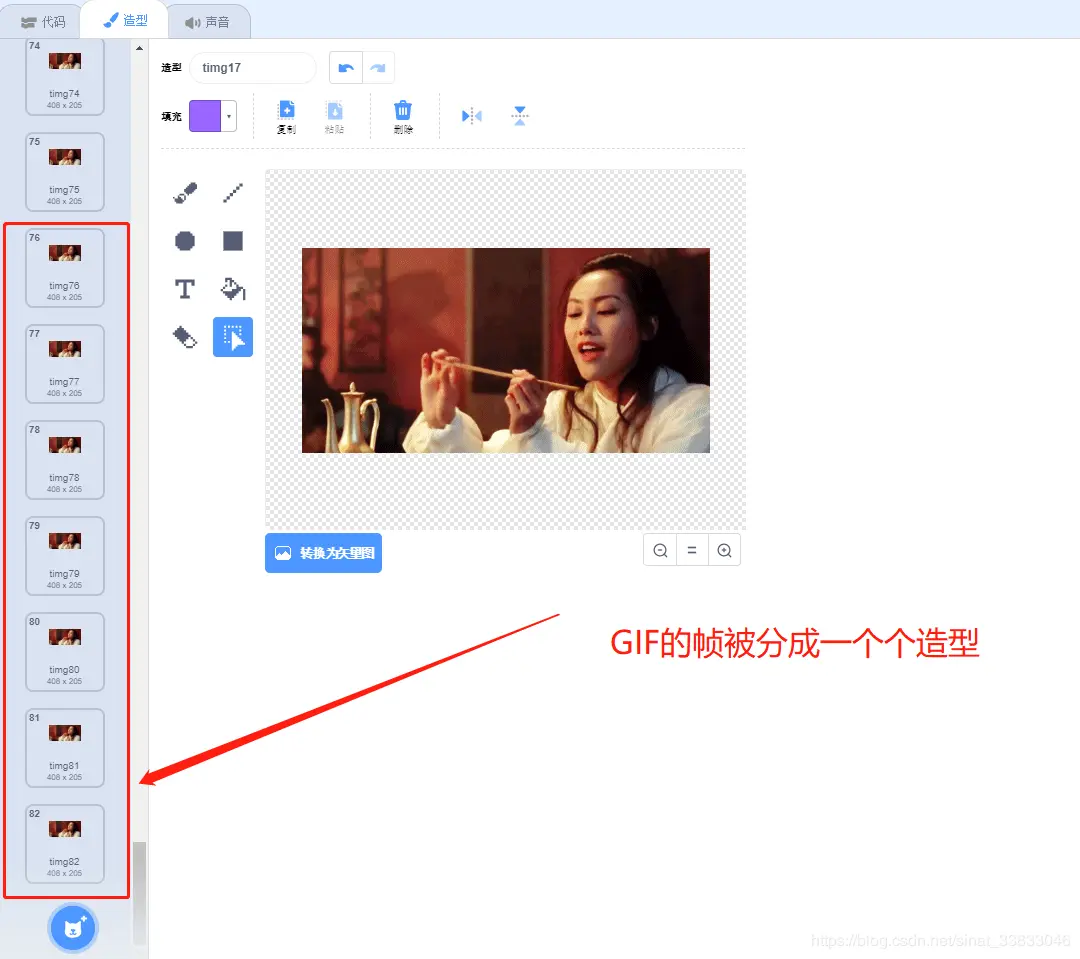Click the copy (复制) icon
The width and height of the screenshot is (1080, 959).
click(287, 117)
